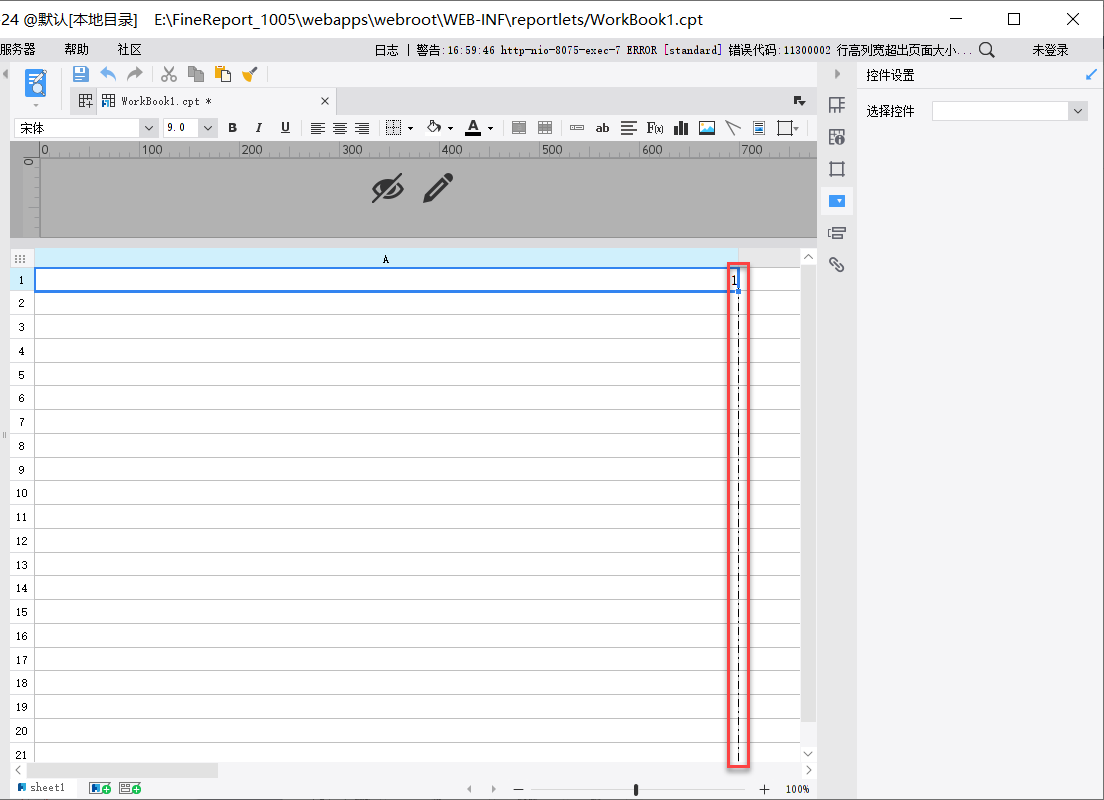The width and height of the screenshot is (1104, 800).
Task: Open the hyperlink panel icon
Action: (x=836, y=265)
